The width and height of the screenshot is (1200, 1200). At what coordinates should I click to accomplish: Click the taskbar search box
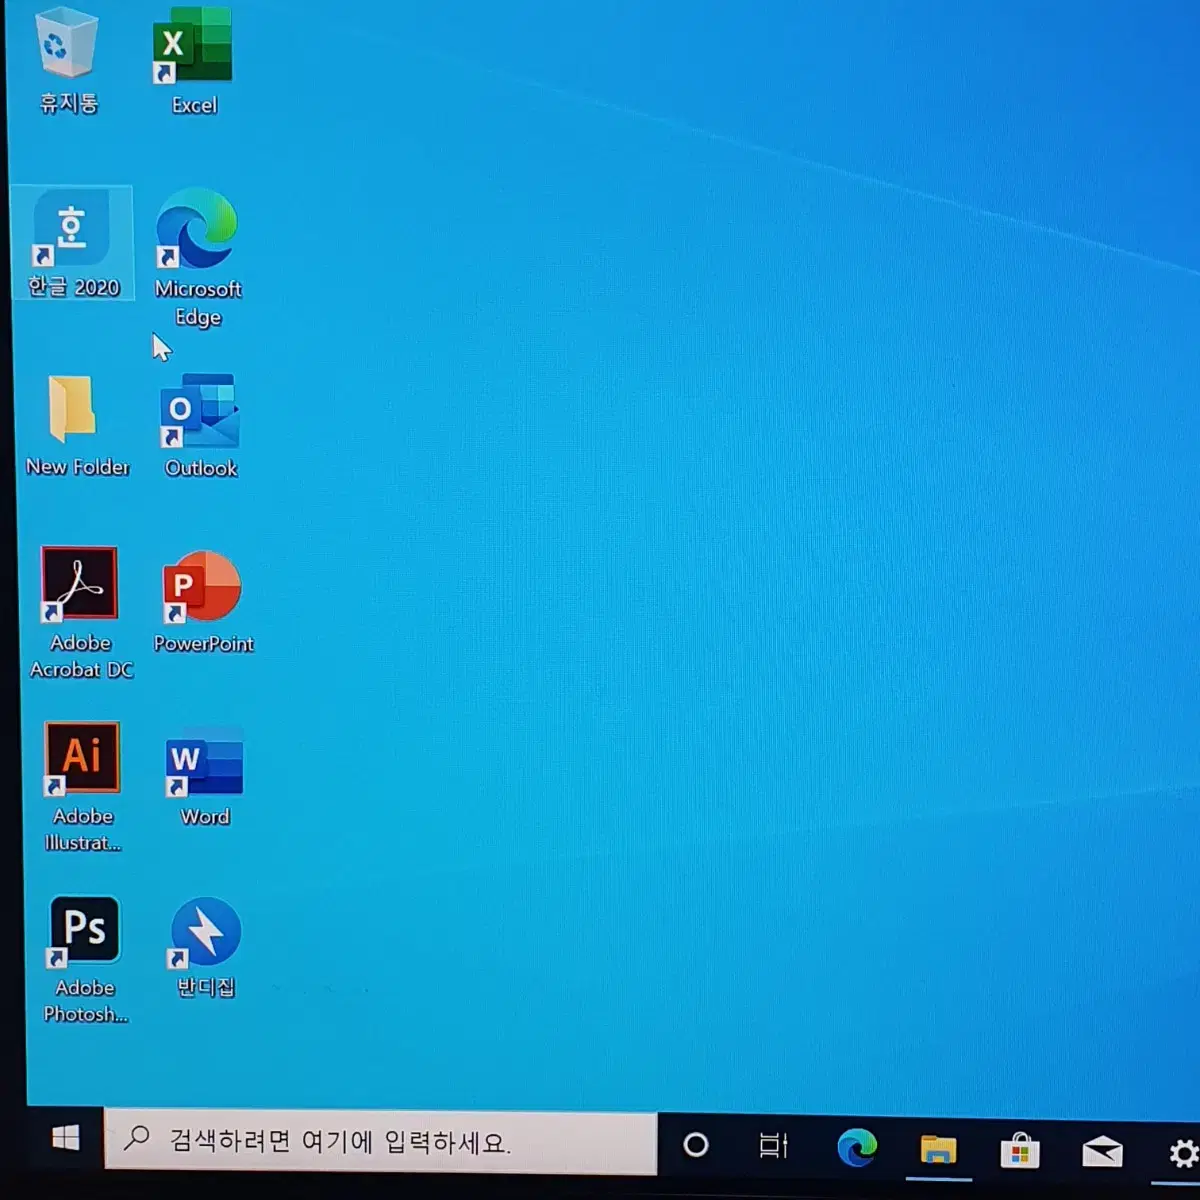381,1141
